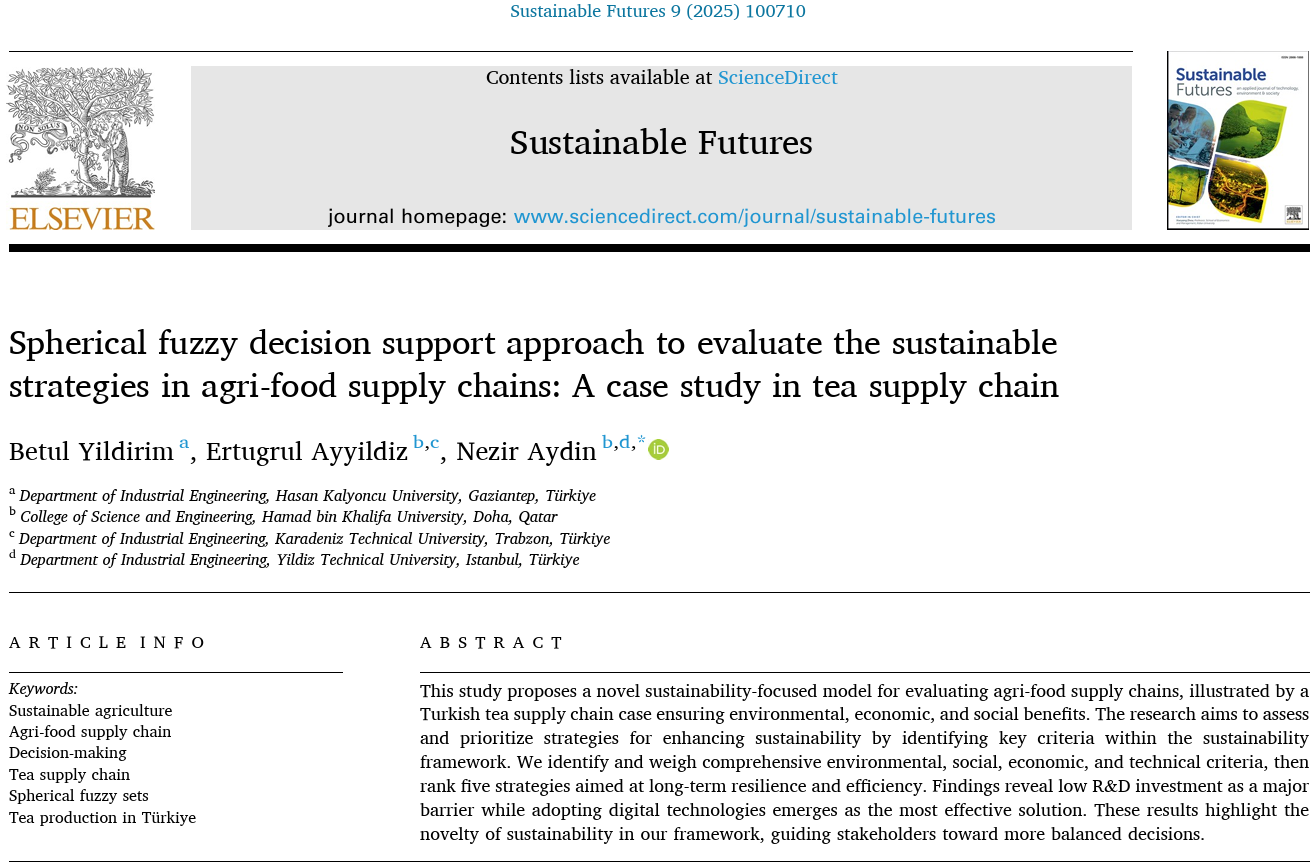Click the Sustainable Futures journal title heading
This screenshot has height=867, width=1315.
pyautogui.click(x=661, y=143)
